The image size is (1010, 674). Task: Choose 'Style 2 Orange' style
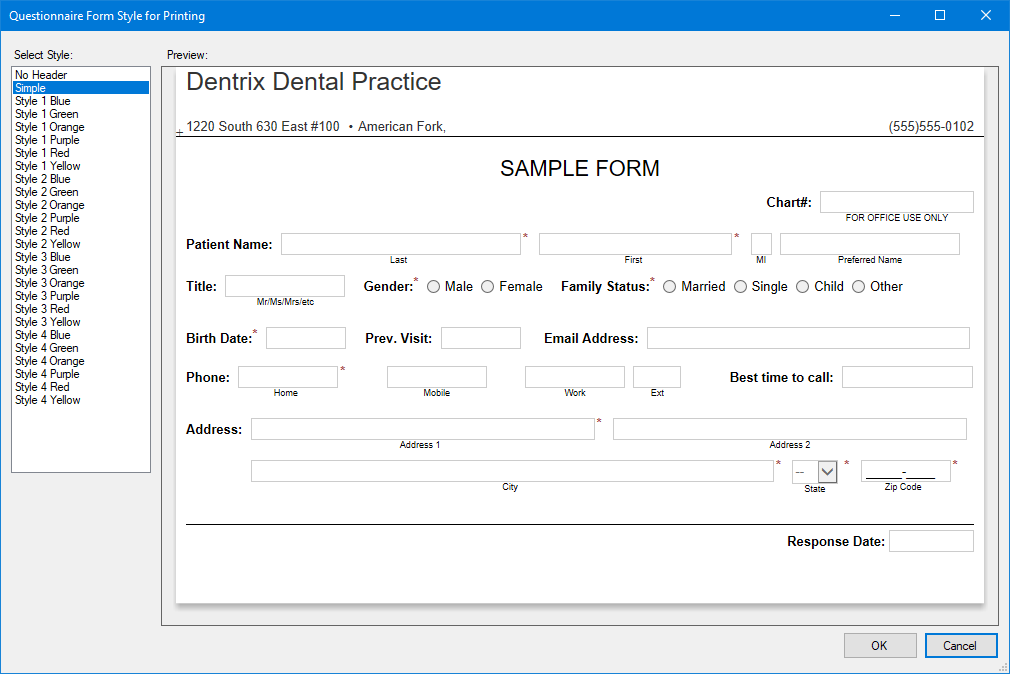[x=50, y=205]
